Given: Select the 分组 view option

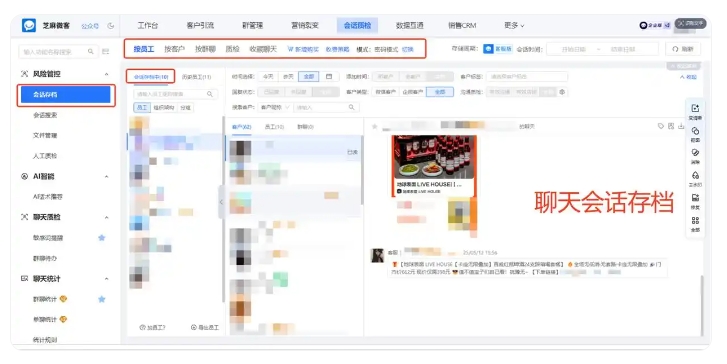Looking at the screenshot, I should (x=185, y=108).
